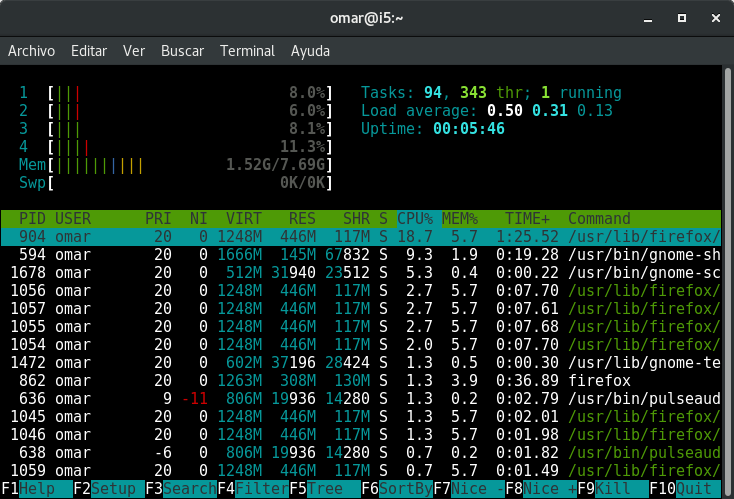
Task: Click the Mem usage meter bar
Action: (x=176, y=165)
